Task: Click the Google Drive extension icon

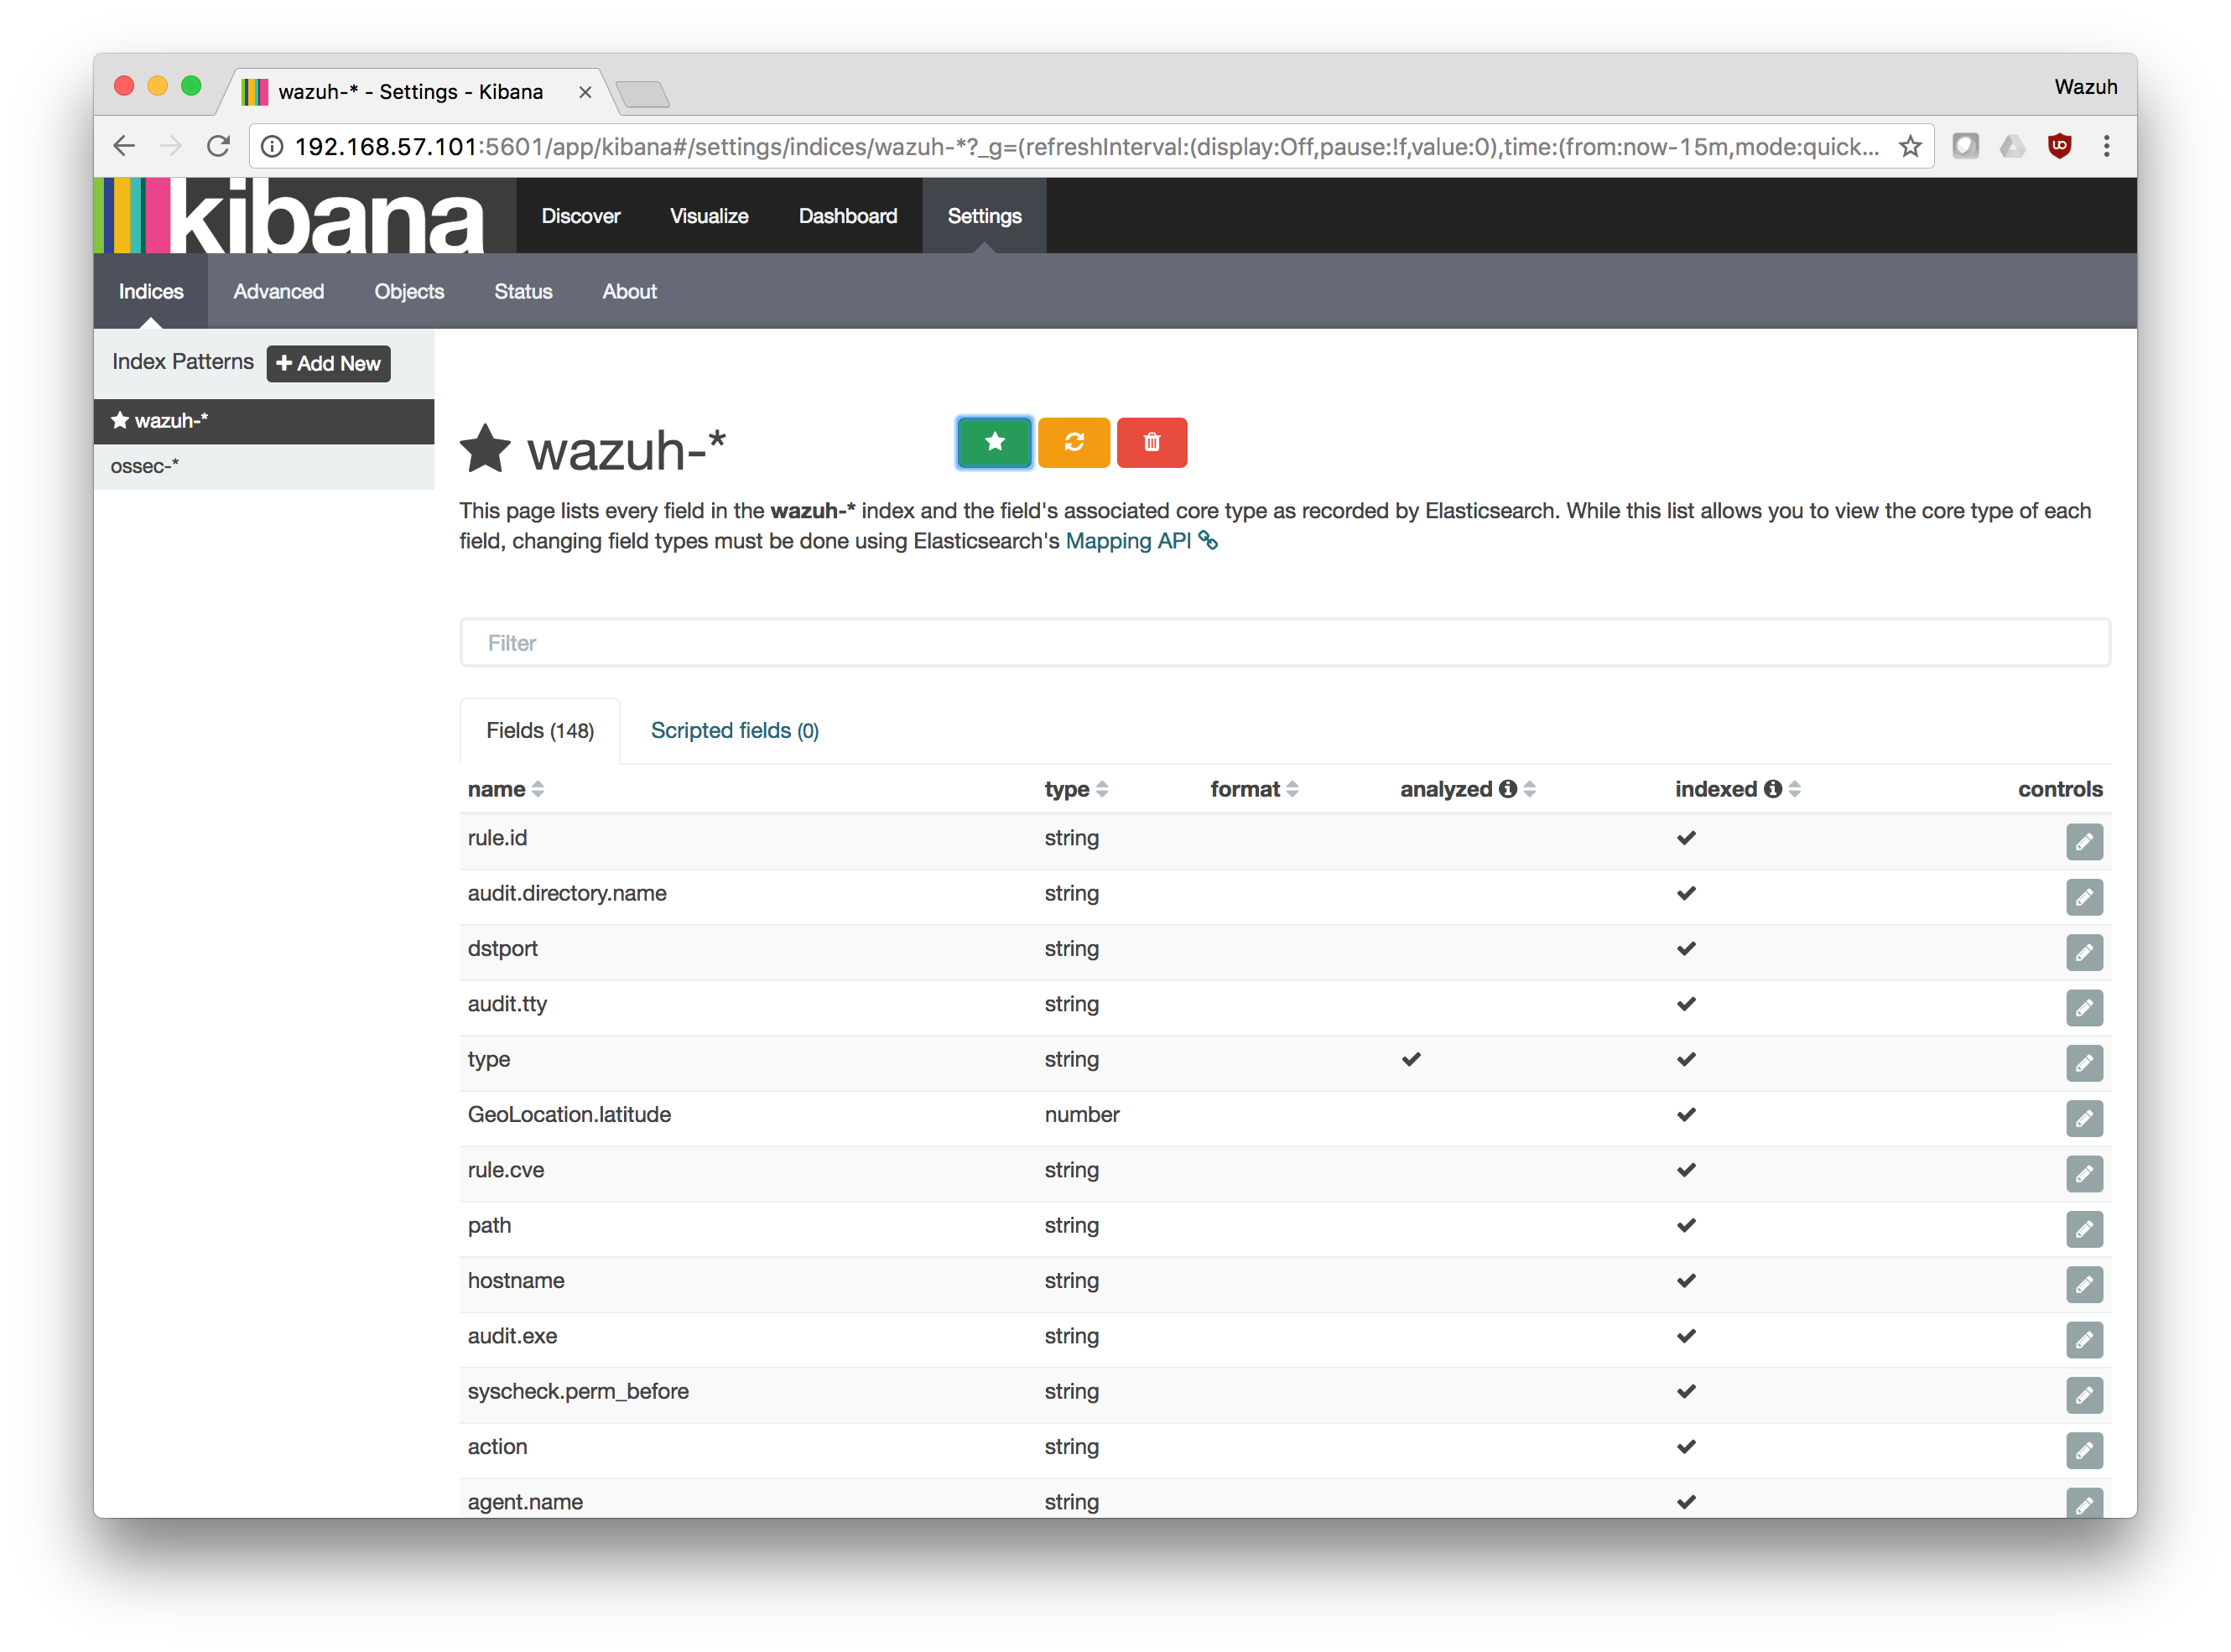Action: pos(2011,146)
